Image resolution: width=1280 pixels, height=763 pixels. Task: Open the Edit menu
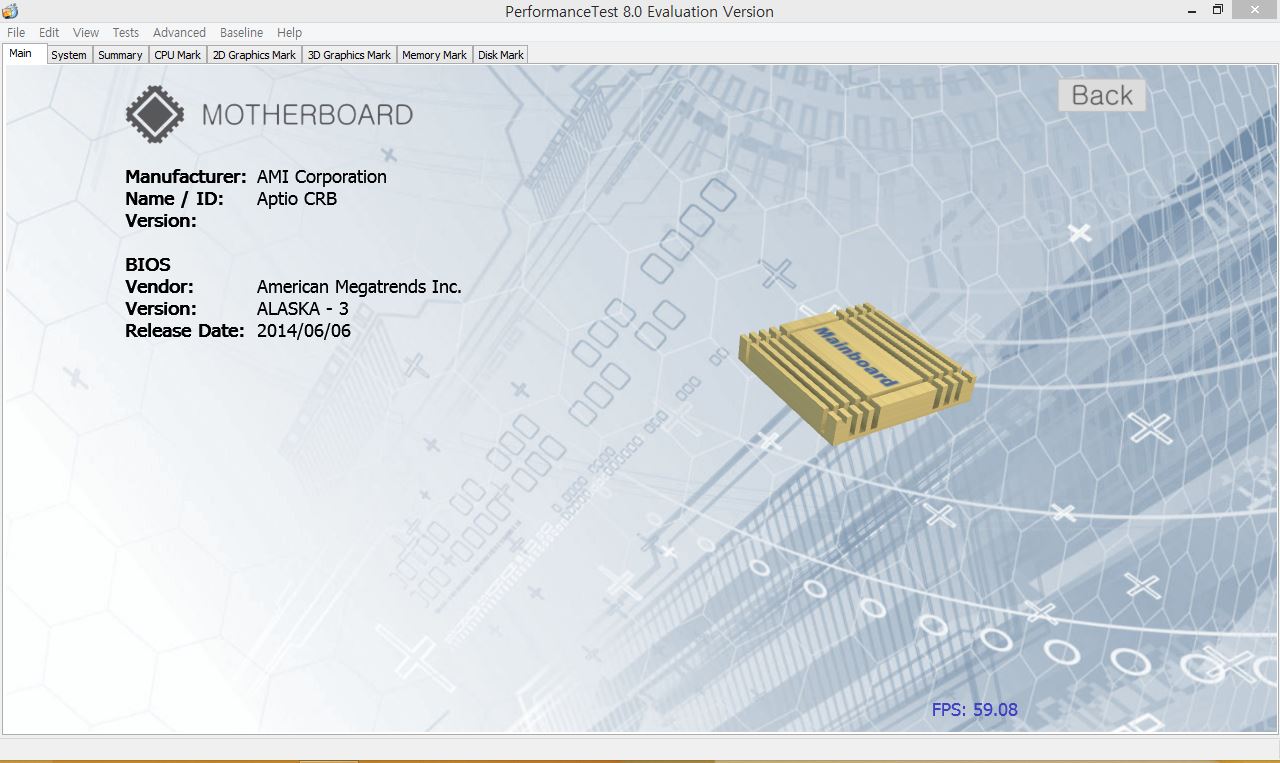tap(49, 32)
